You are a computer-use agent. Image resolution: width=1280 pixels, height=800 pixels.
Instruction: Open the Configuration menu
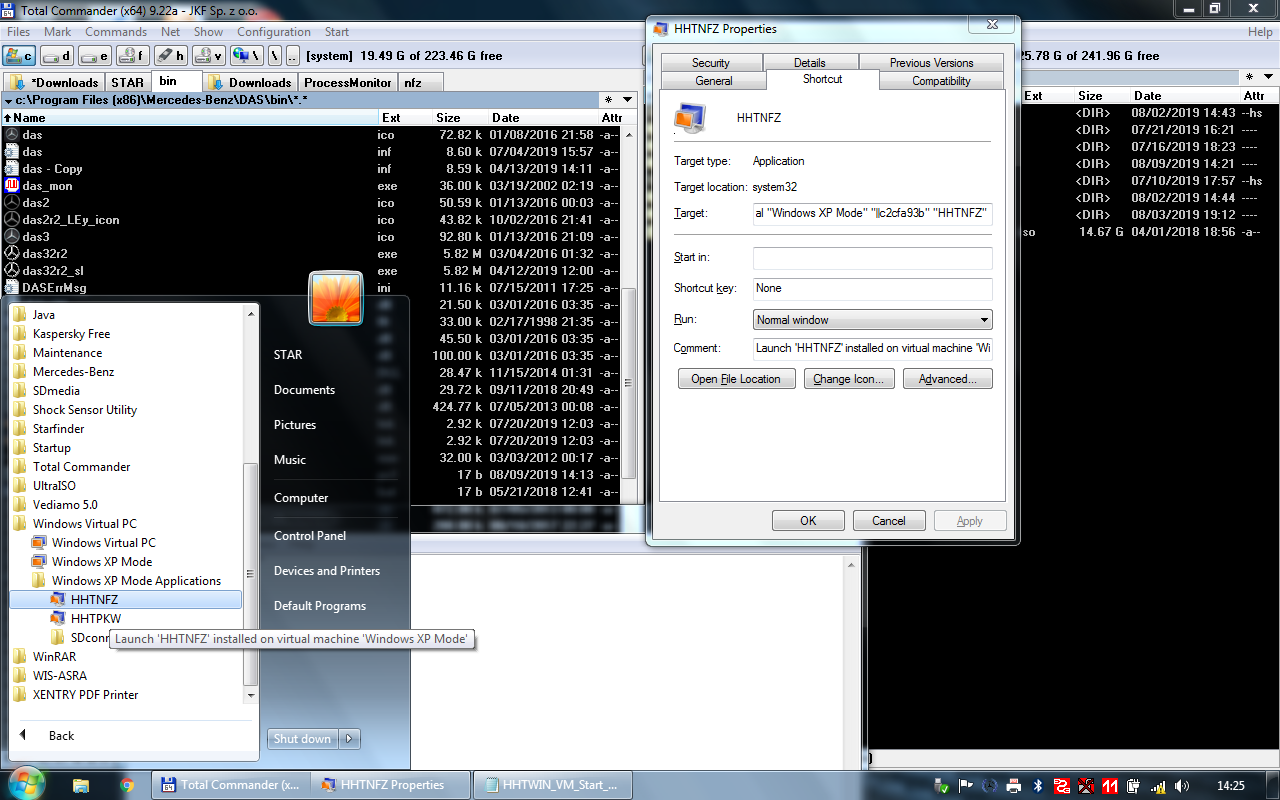[x=274, y=32]
